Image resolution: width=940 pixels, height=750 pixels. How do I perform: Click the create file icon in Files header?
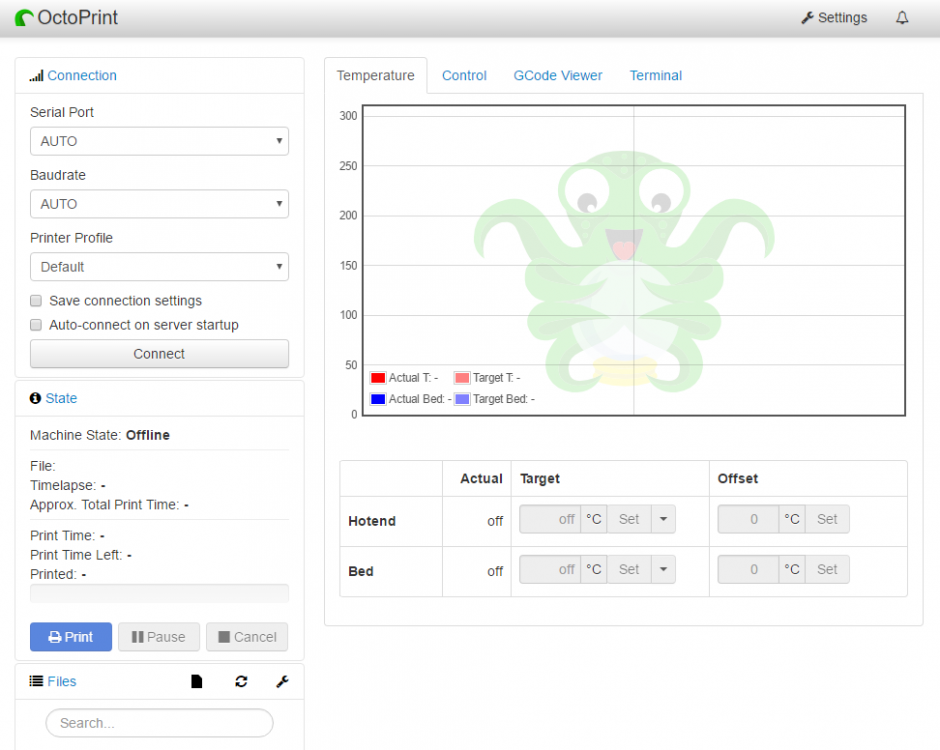[x=197, y=681]
